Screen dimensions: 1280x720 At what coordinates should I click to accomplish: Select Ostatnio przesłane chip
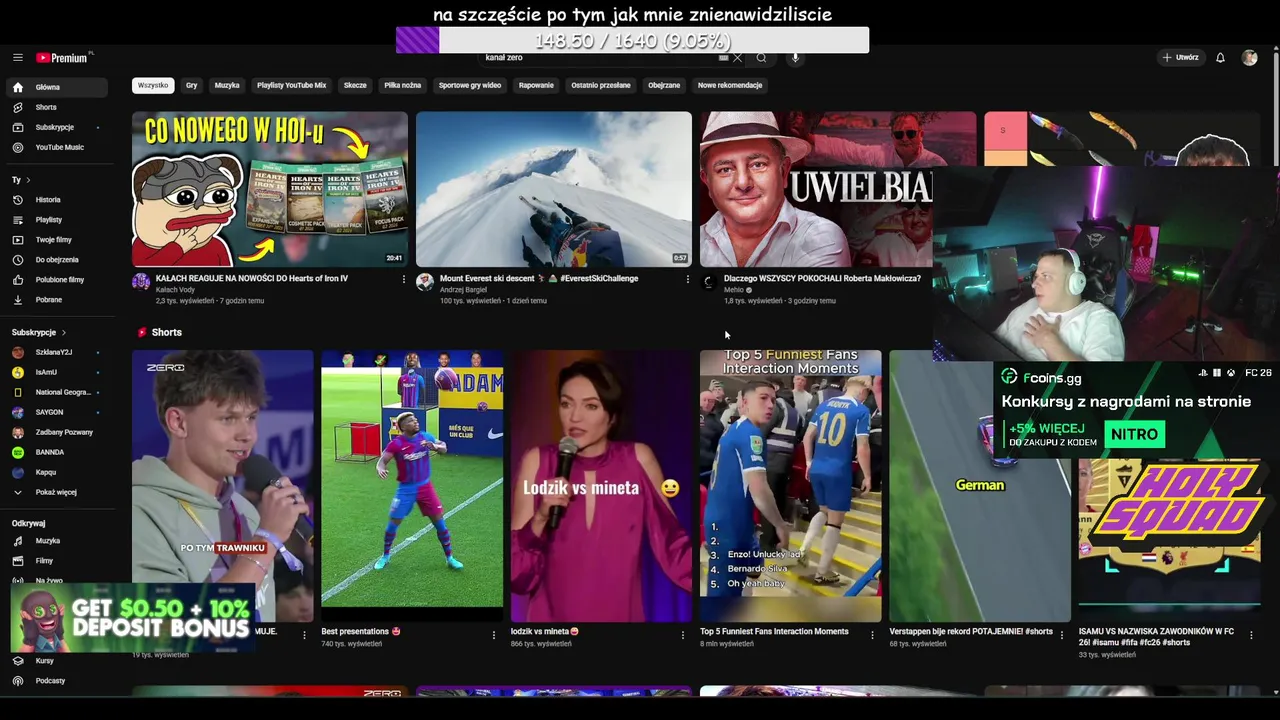click(x=601, y=85)
